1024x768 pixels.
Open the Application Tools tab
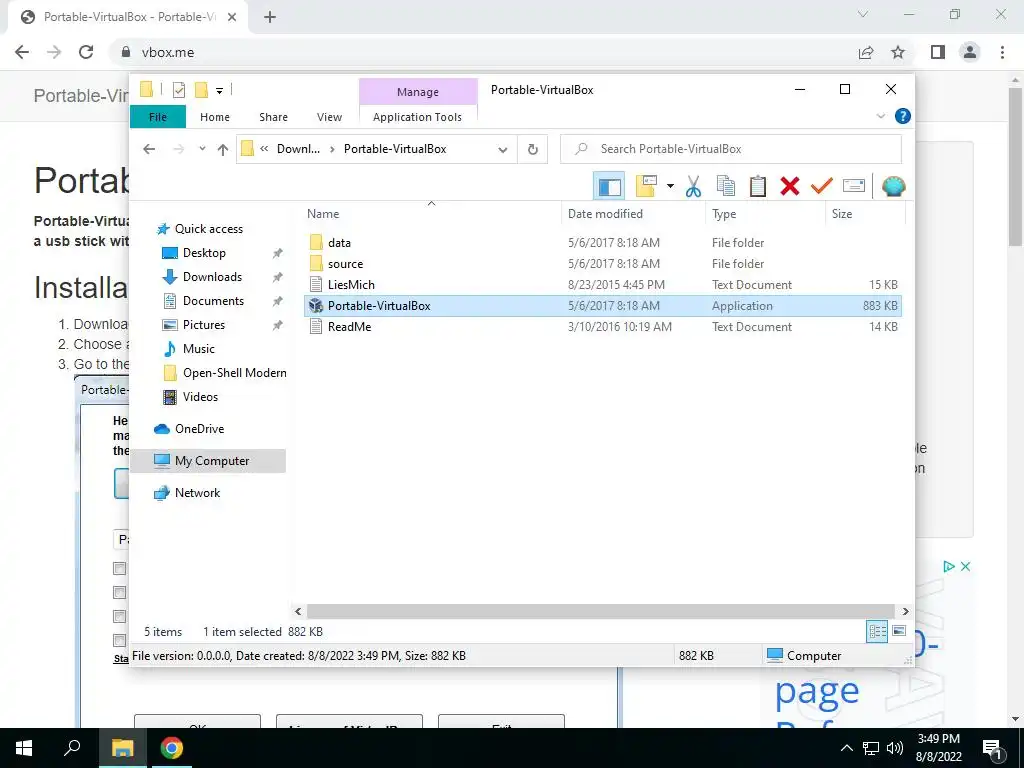(417, 117)
